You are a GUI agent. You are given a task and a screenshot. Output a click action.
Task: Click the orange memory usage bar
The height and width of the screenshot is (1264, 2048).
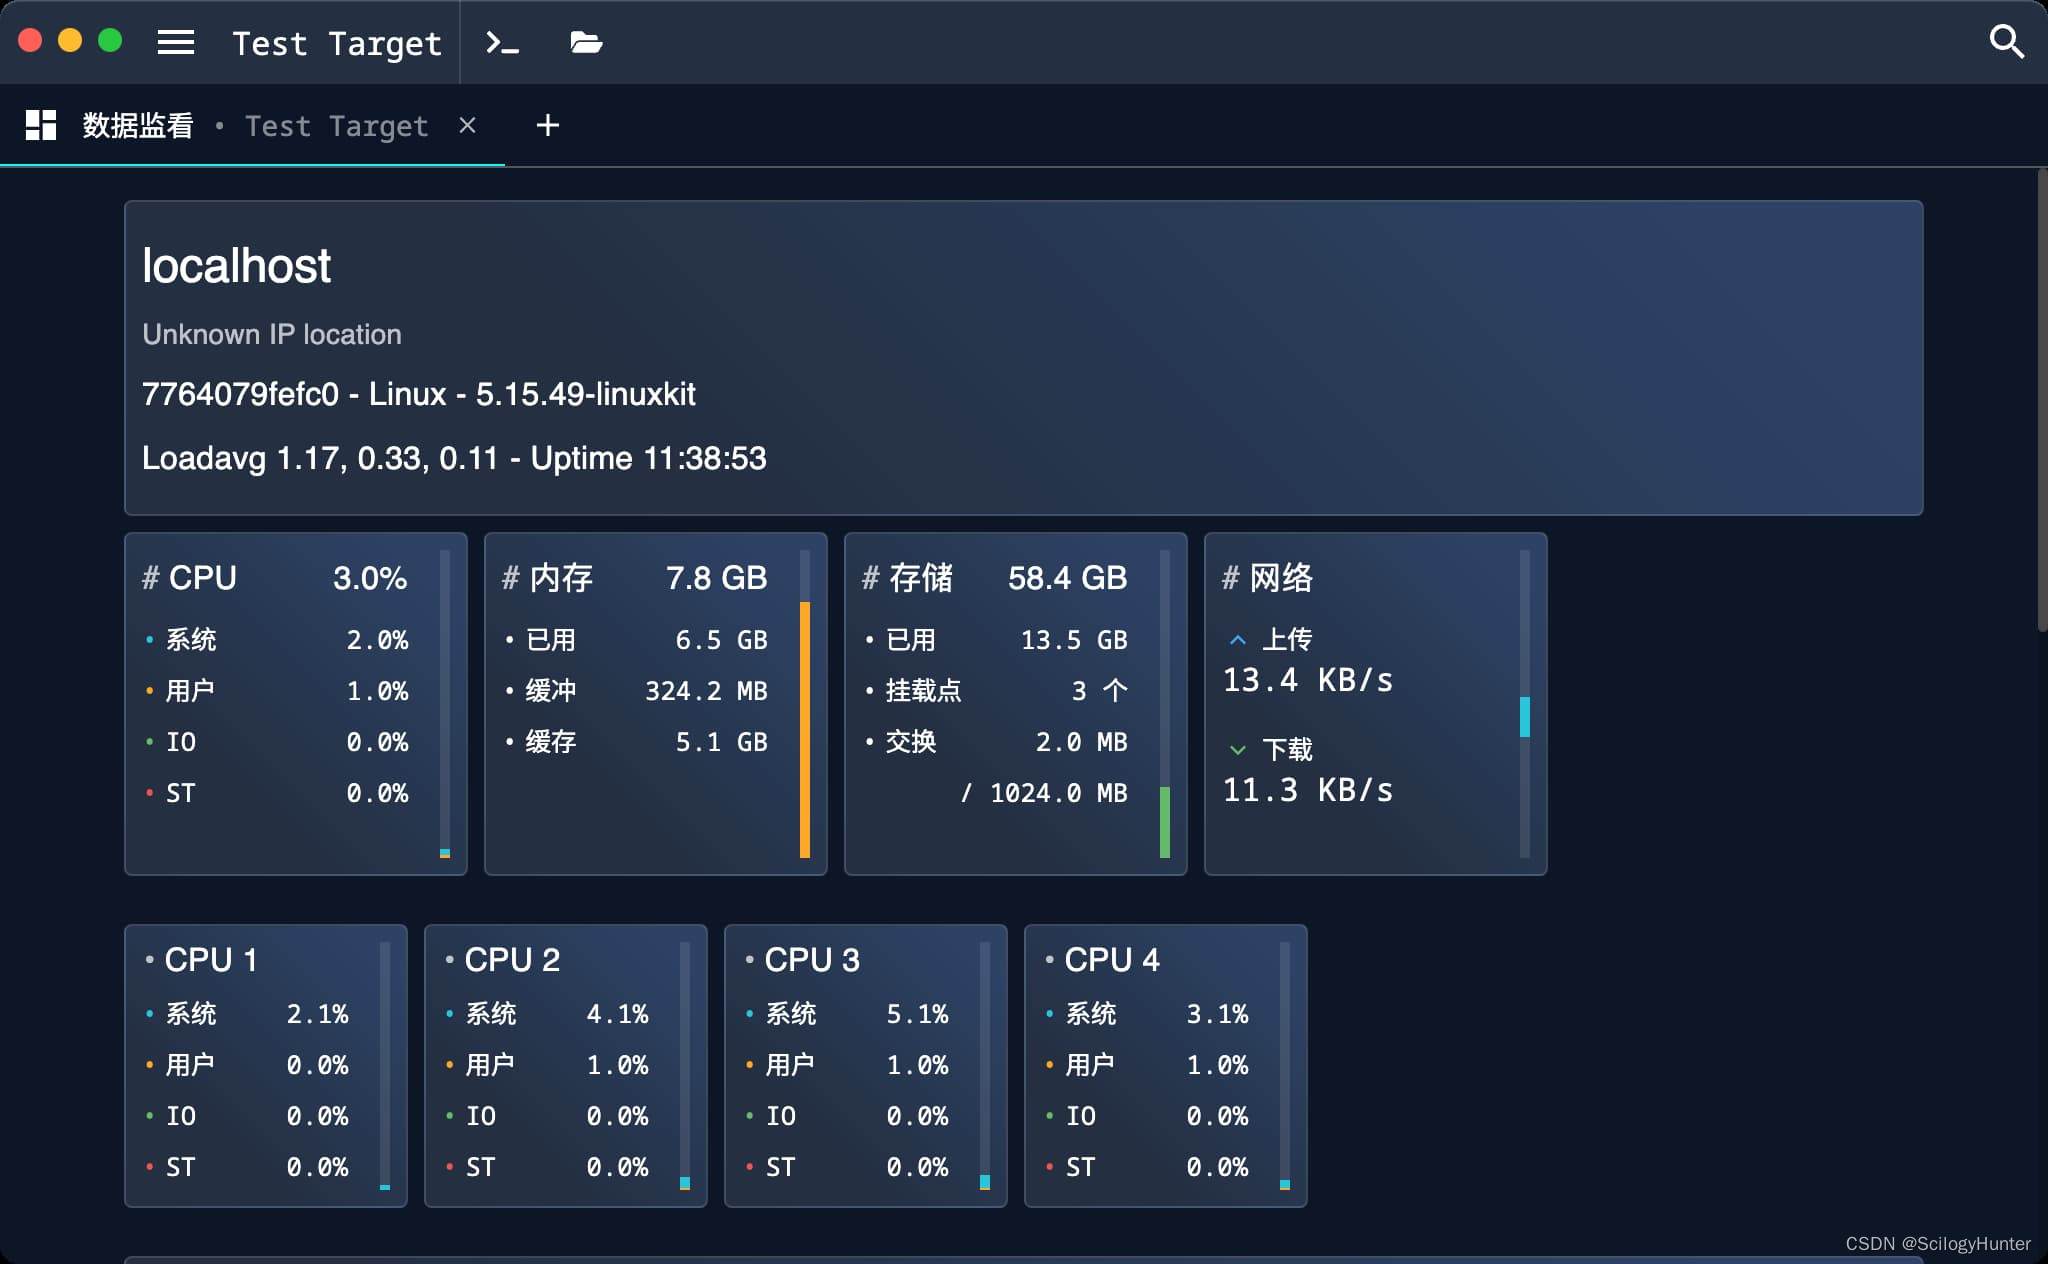tap(805, 728)
